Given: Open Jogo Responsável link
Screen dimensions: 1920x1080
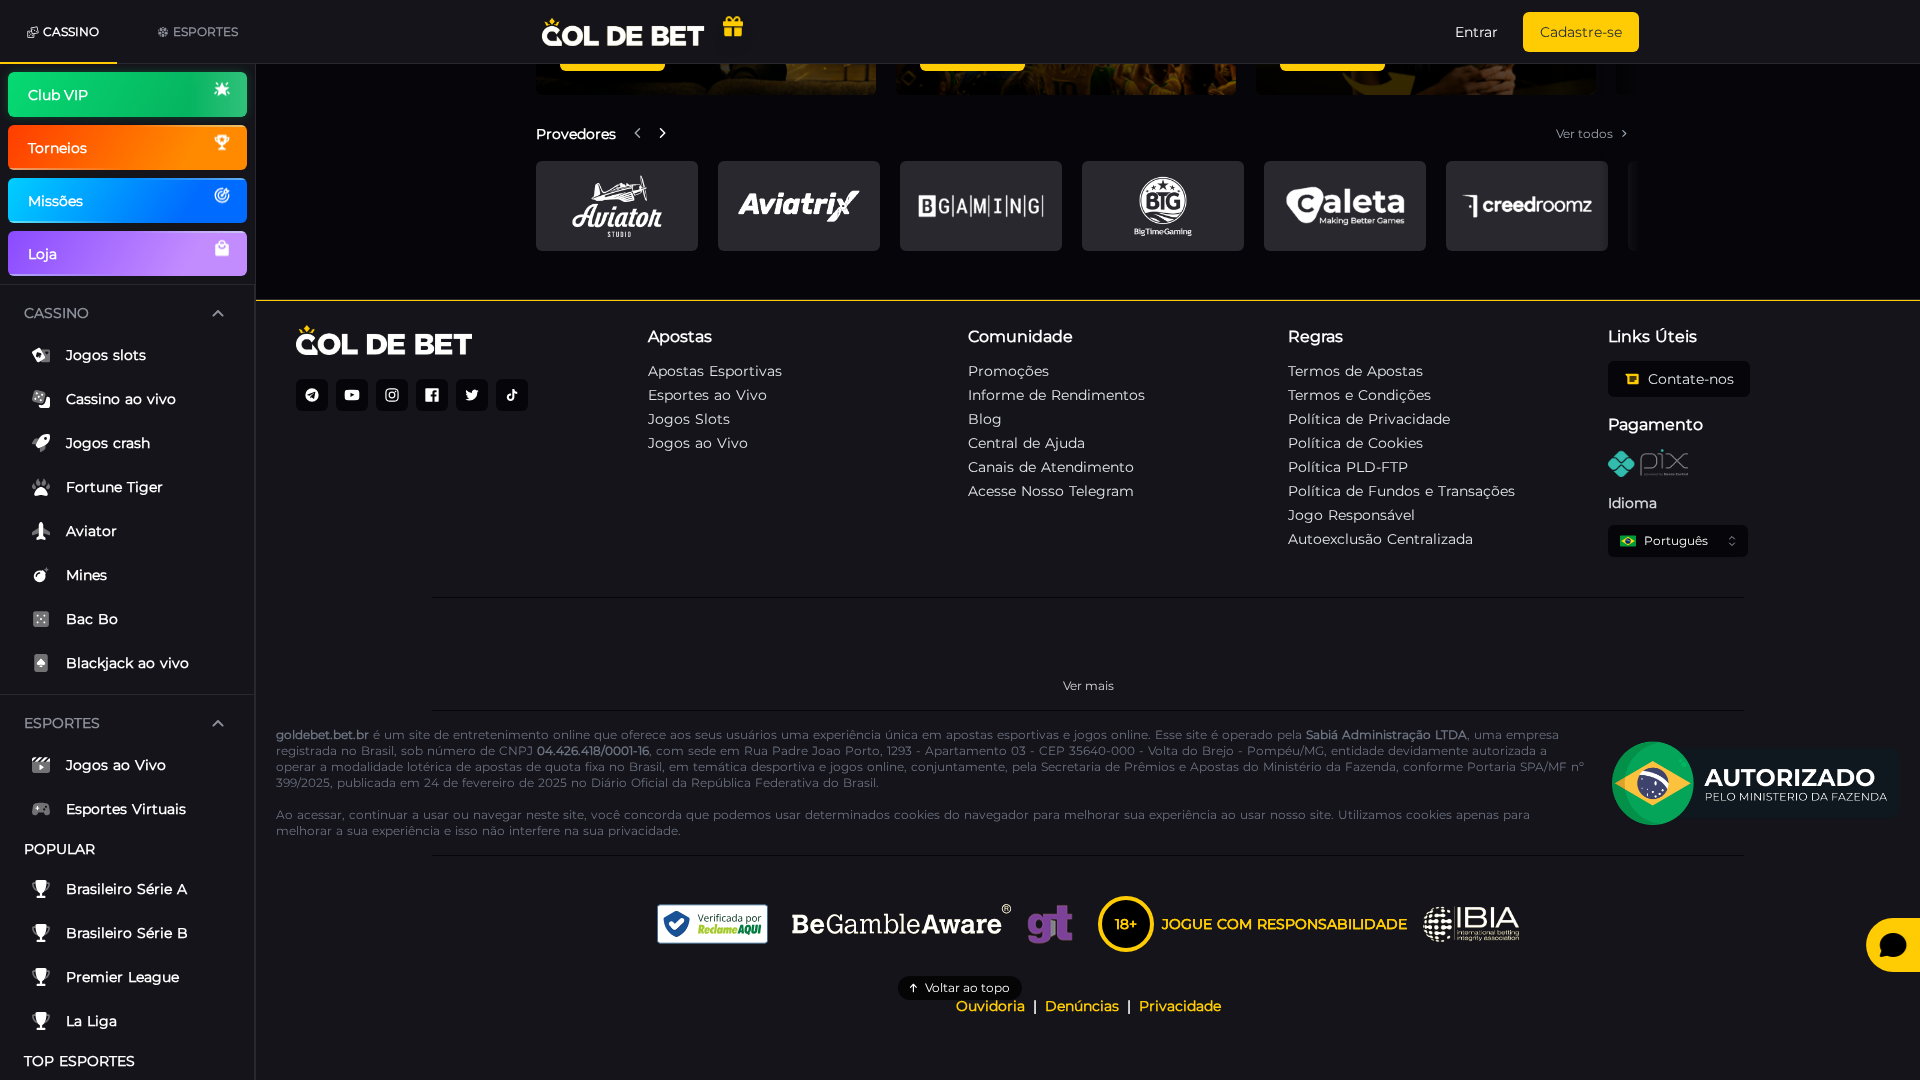Looking at the screenshot, I should [1351, 515].
